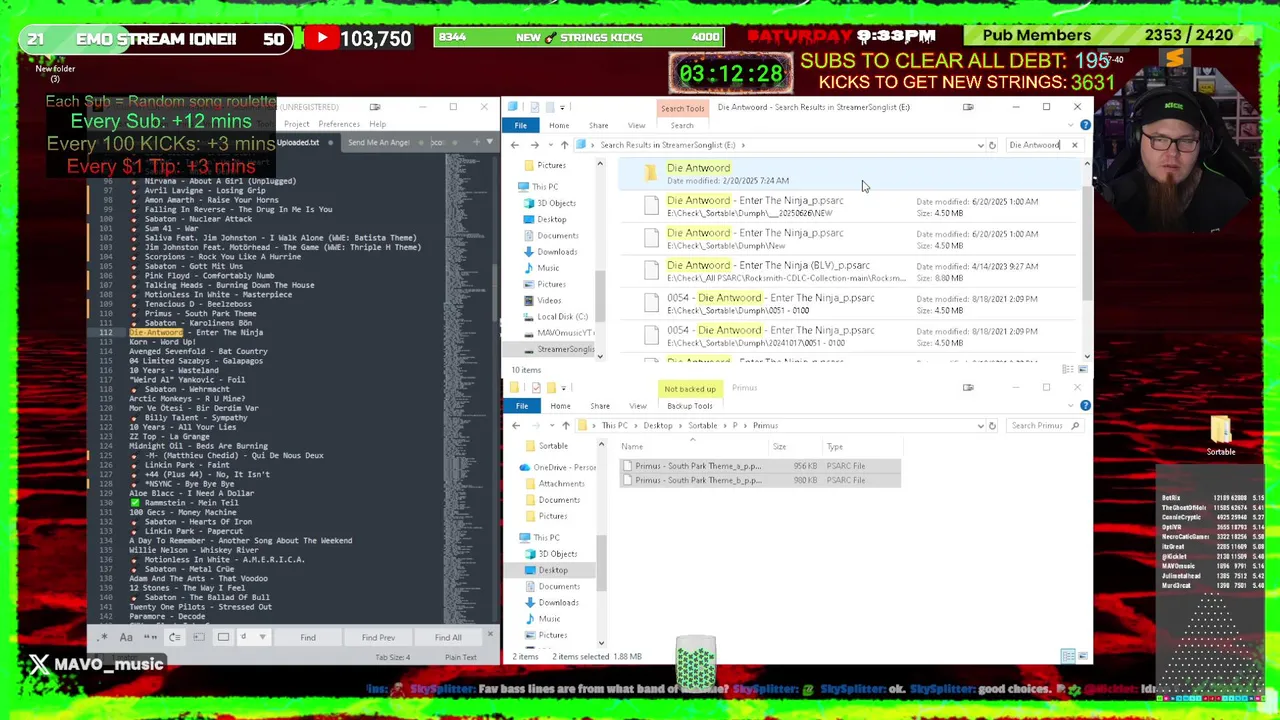This screenshot has width=1280, height=720.
Task: Open Backup Tools tab in Primus window
Action: [x=690, y=406]
